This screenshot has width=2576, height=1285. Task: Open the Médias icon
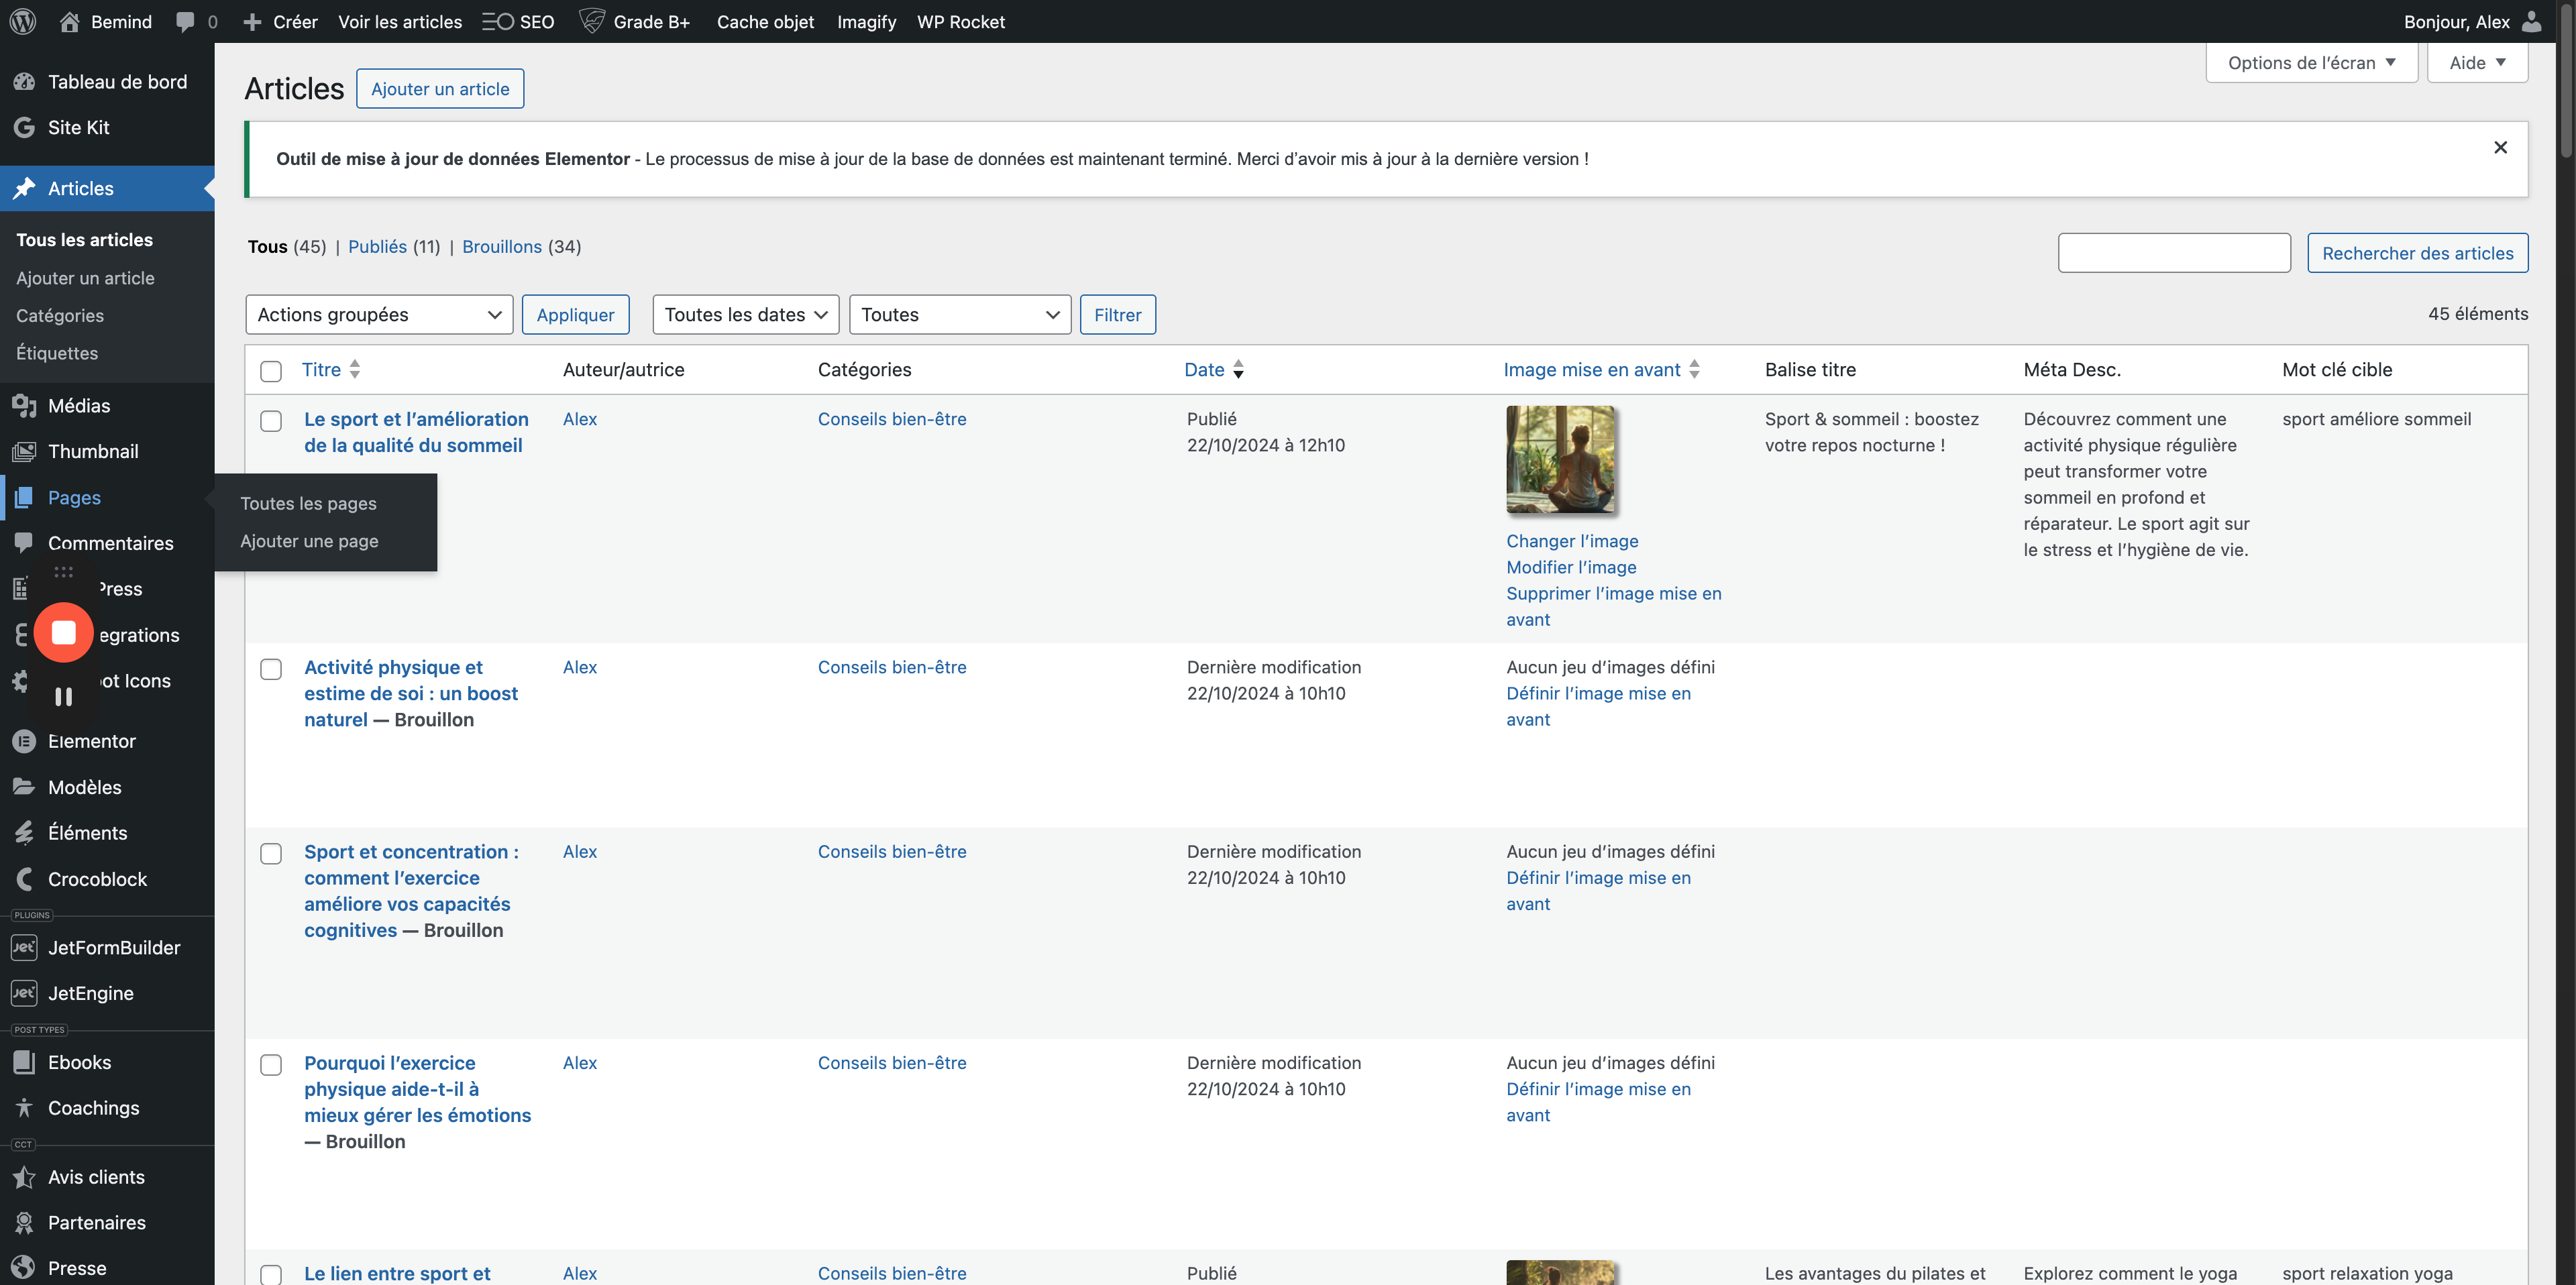pos(24,405)
